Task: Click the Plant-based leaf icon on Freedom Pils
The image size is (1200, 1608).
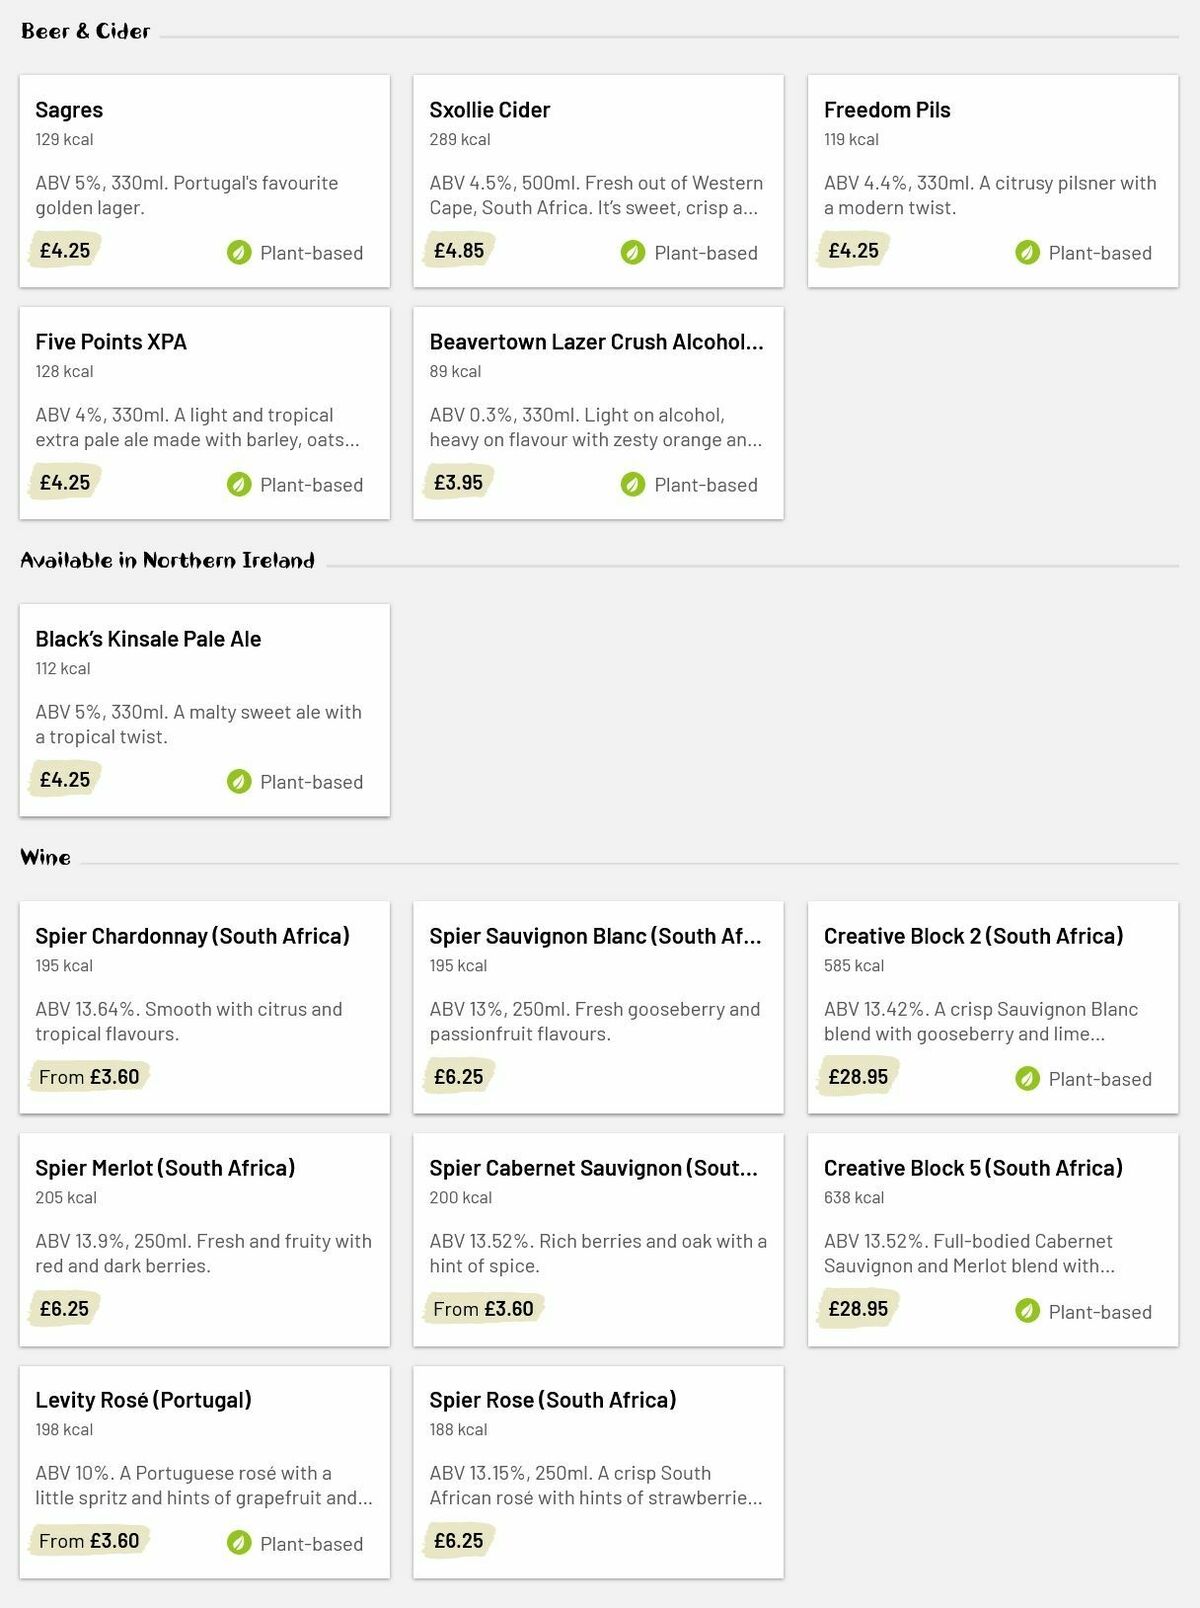Action: pyautogui.click(x=1026, y=253)
